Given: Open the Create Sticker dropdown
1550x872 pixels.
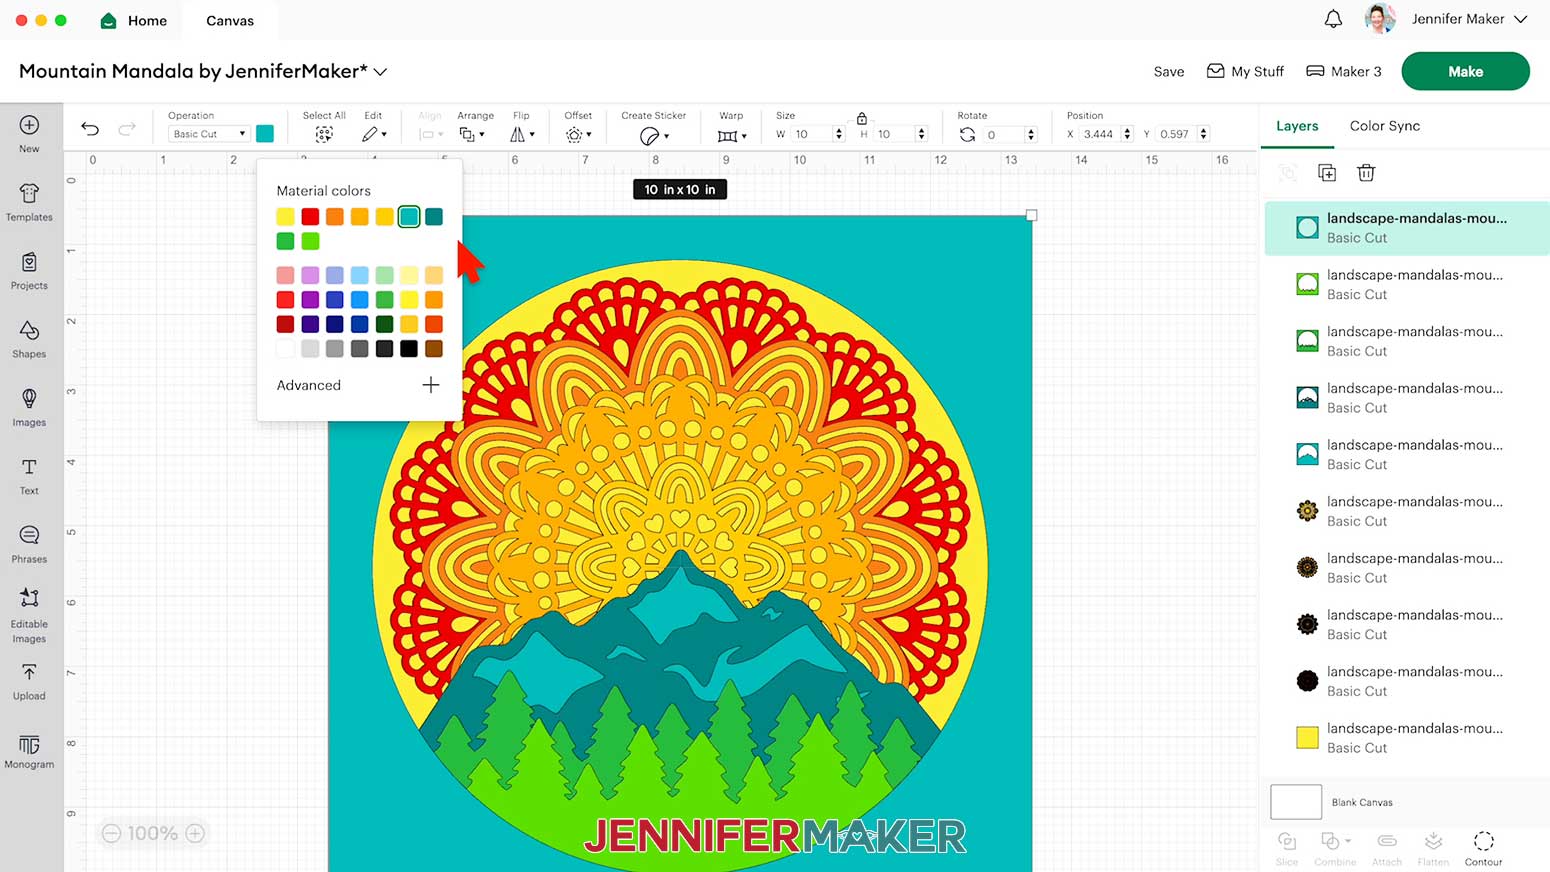Looking at the screenshot, I should (654, 135).
